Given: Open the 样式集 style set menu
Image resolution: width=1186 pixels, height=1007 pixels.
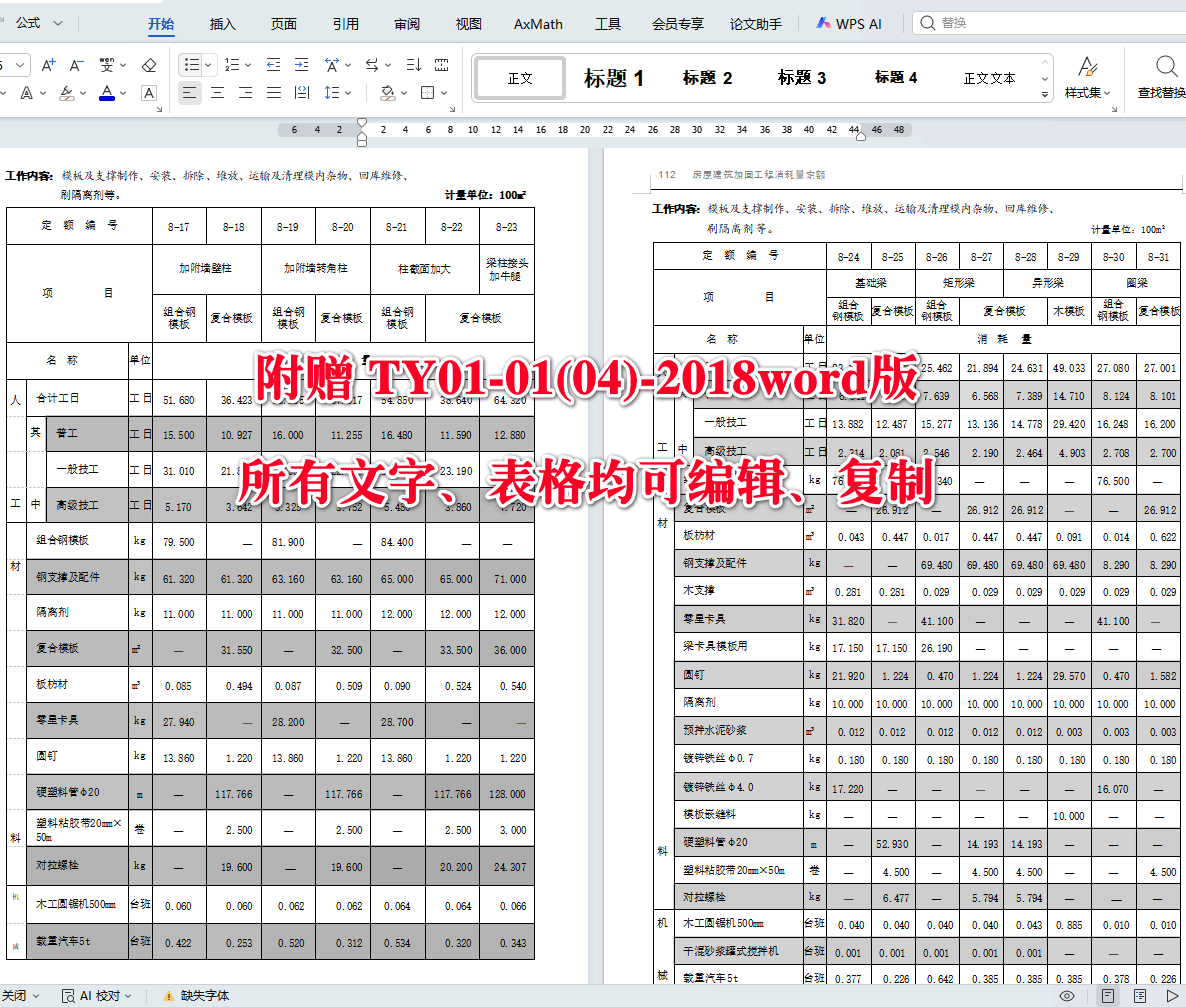Looking at the screenshot, I should [1088, 78].
